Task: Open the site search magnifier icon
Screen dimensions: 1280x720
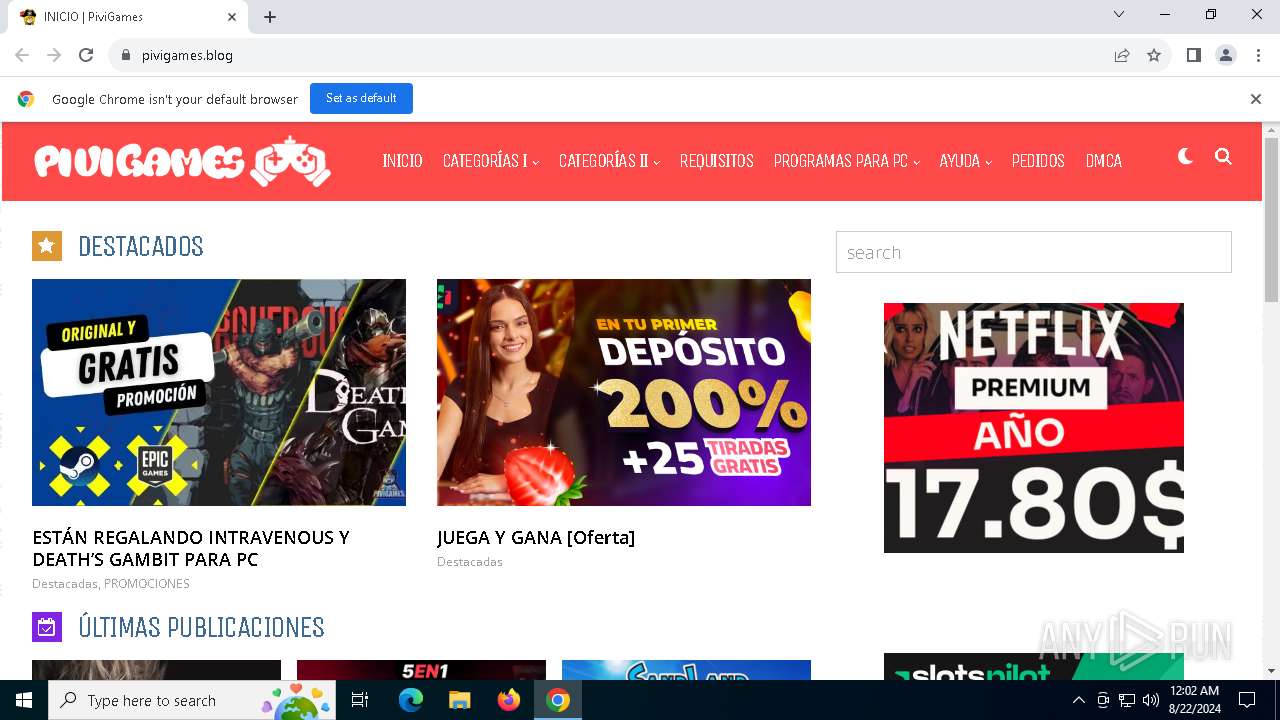Action: coord(1223,157)
